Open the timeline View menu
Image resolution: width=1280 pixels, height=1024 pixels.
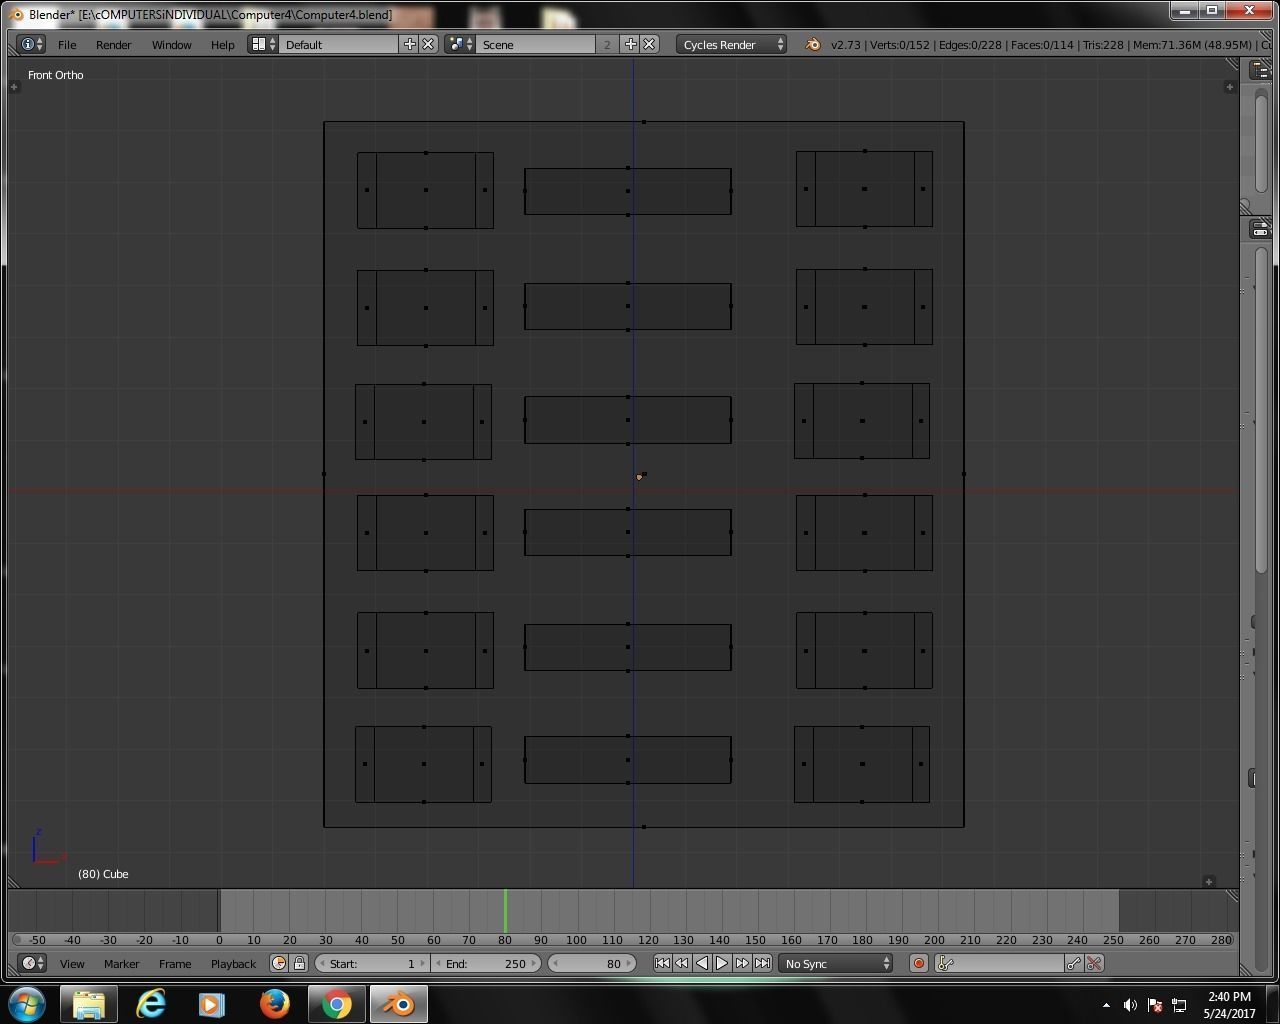(x=72, y=963)
